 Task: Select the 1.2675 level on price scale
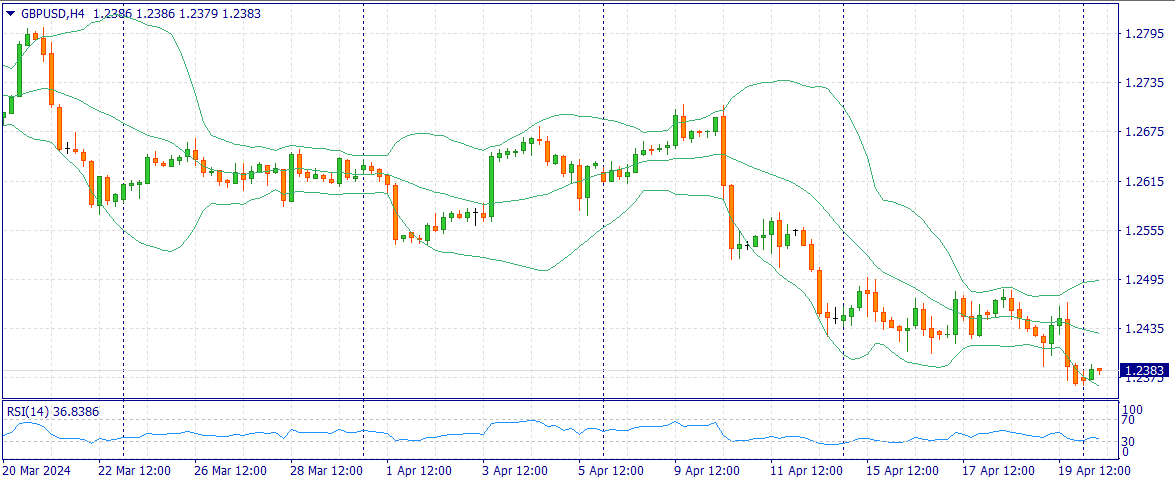point(1143,132)
